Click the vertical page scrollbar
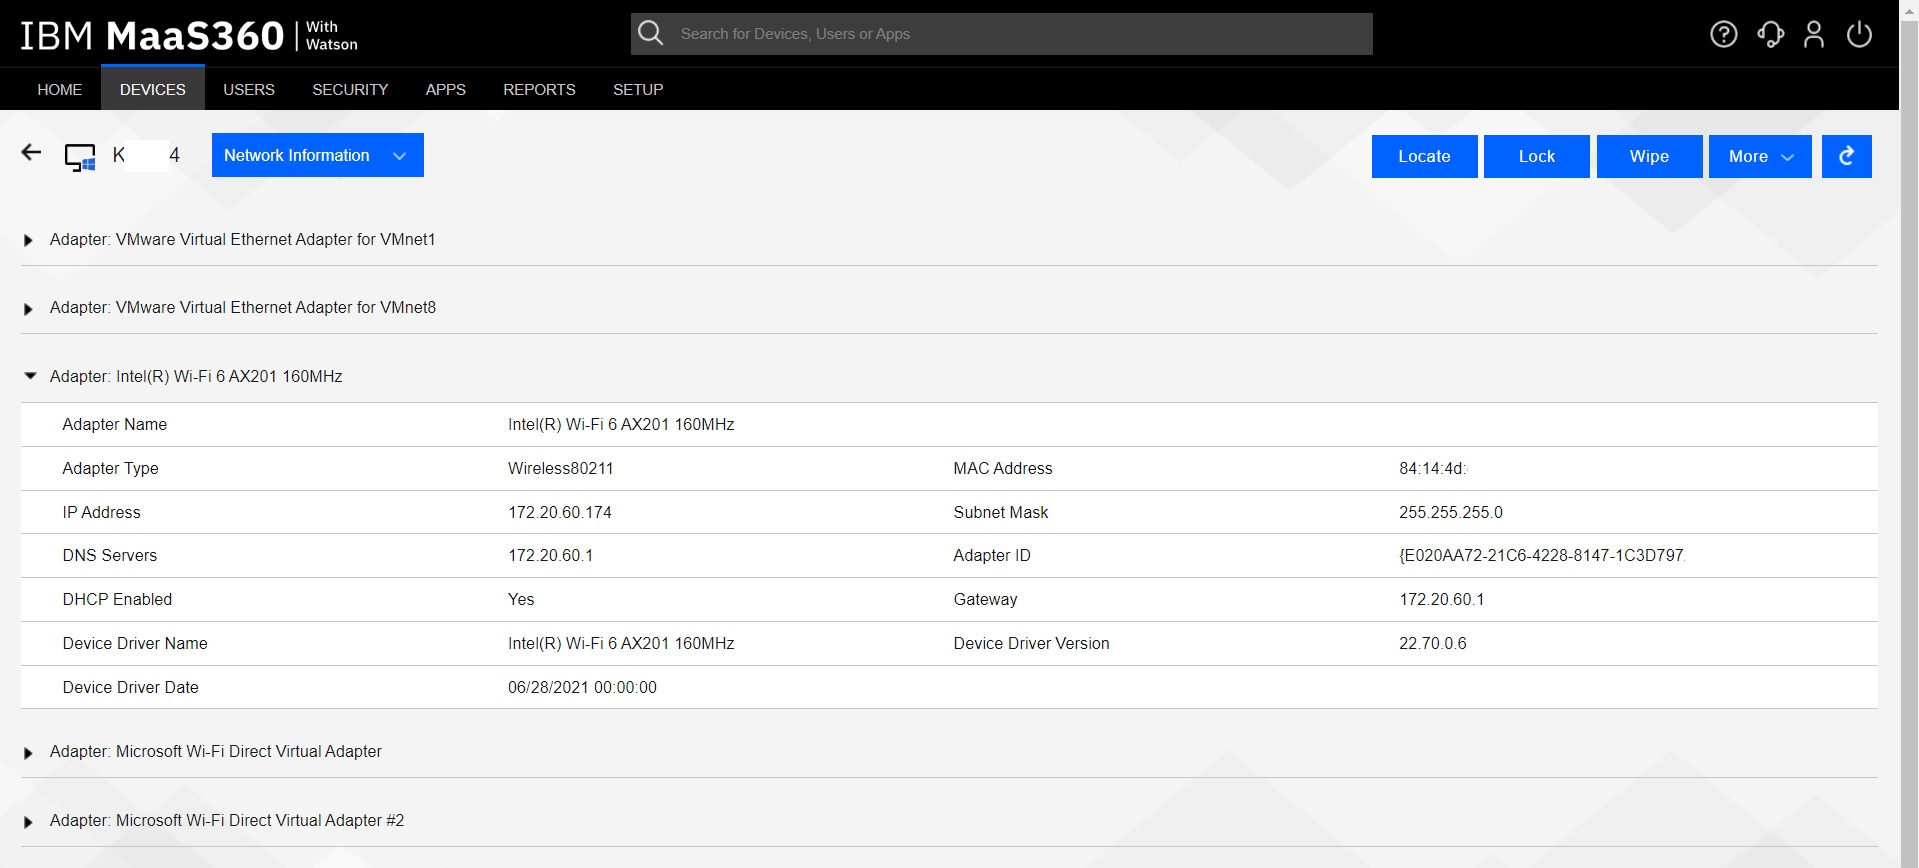Viewport: 1919px width, 868px height. pos(1909,434)
